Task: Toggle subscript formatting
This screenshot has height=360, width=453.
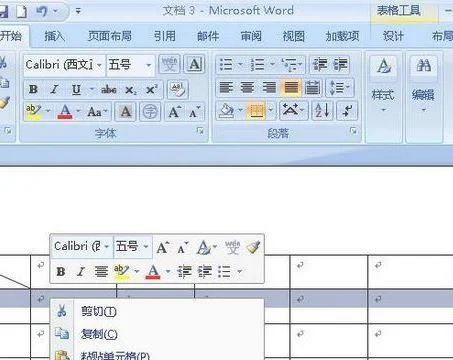Action: click(131, 89)
